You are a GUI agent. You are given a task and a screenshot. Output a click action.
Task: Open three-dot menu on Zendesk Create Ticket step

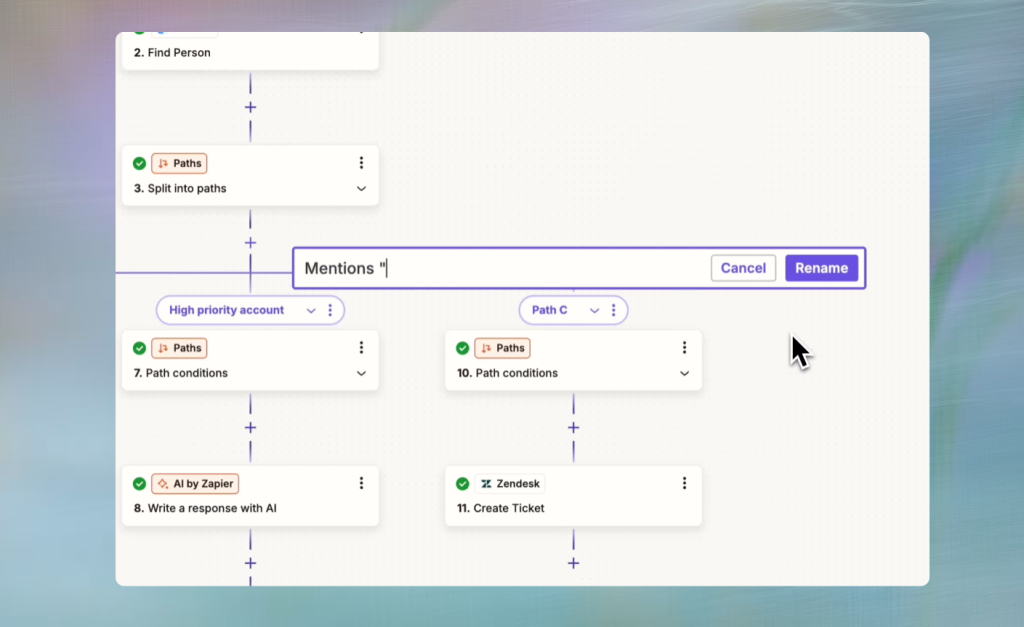pyautogui.click(x=684, y=483)
